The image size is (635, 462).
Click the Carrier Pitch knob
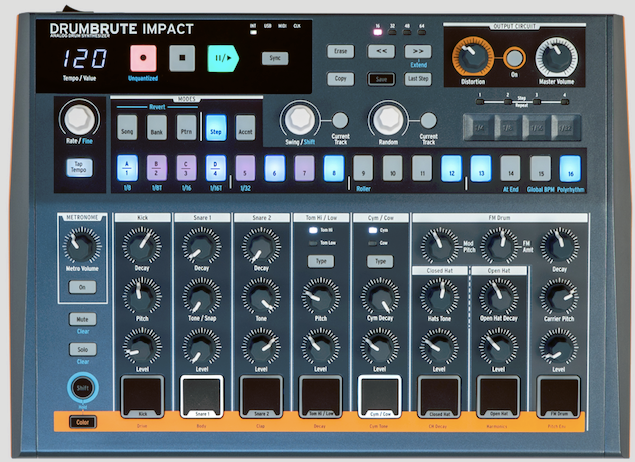(x=559, y=297)
